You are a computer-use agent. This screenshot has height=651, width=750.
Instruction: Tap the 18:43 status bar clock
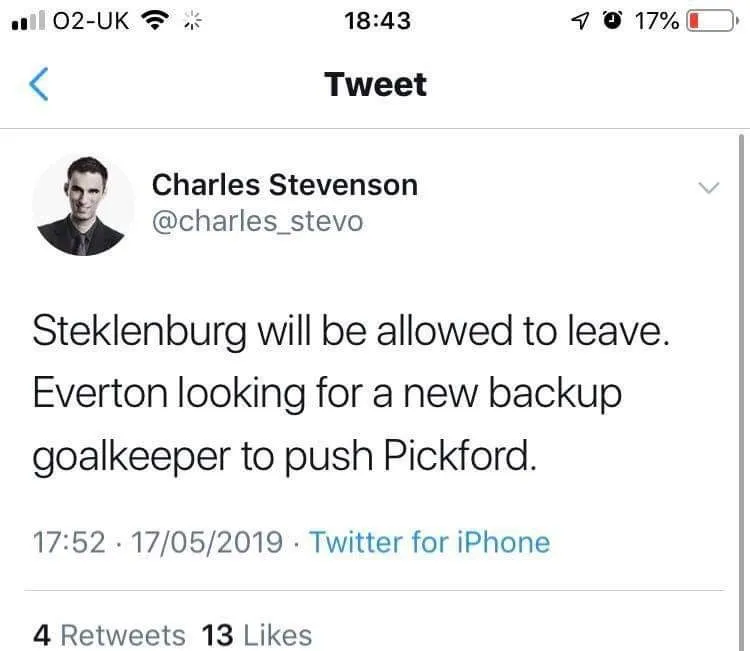pyautogui.click(x=375, y=20)
